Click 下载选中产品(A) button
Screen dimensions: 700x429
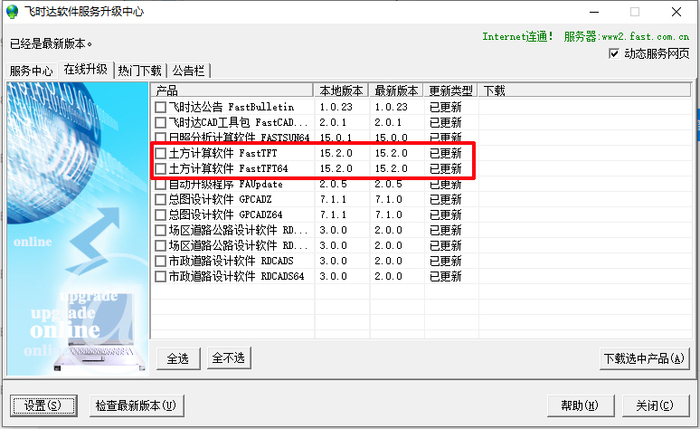click(x=644, y=358)
